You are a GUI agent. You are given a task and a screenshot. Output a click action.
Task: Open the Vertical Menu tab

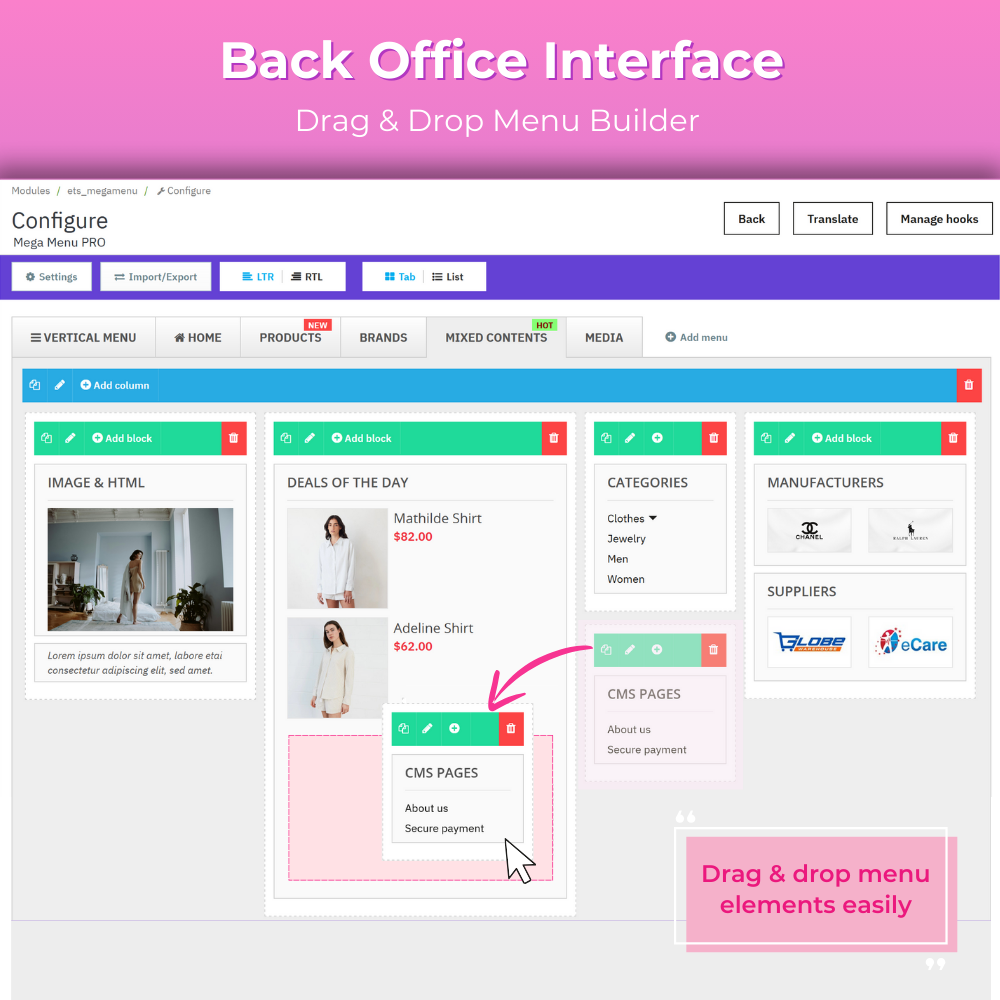coord(83,338)
